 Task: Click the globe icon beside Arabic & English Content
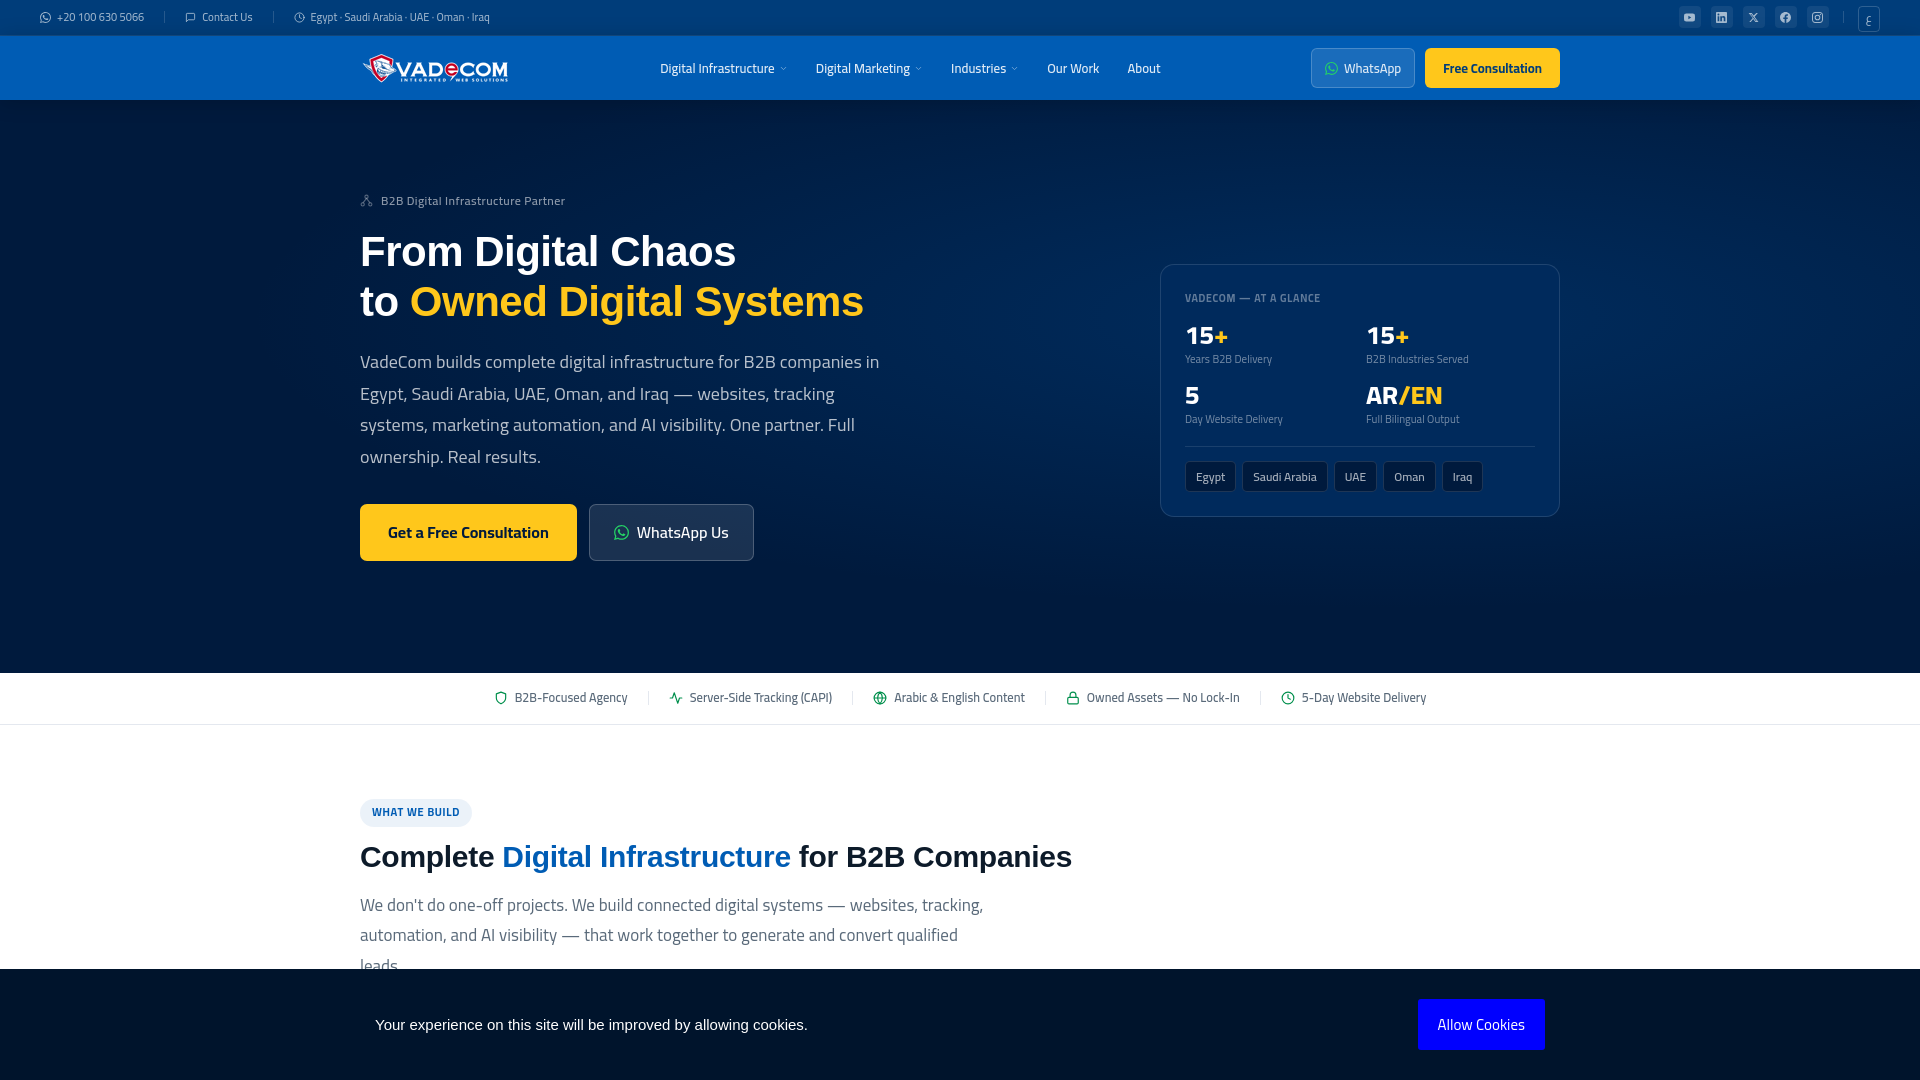pyautogui.click(x=880, y=698)
